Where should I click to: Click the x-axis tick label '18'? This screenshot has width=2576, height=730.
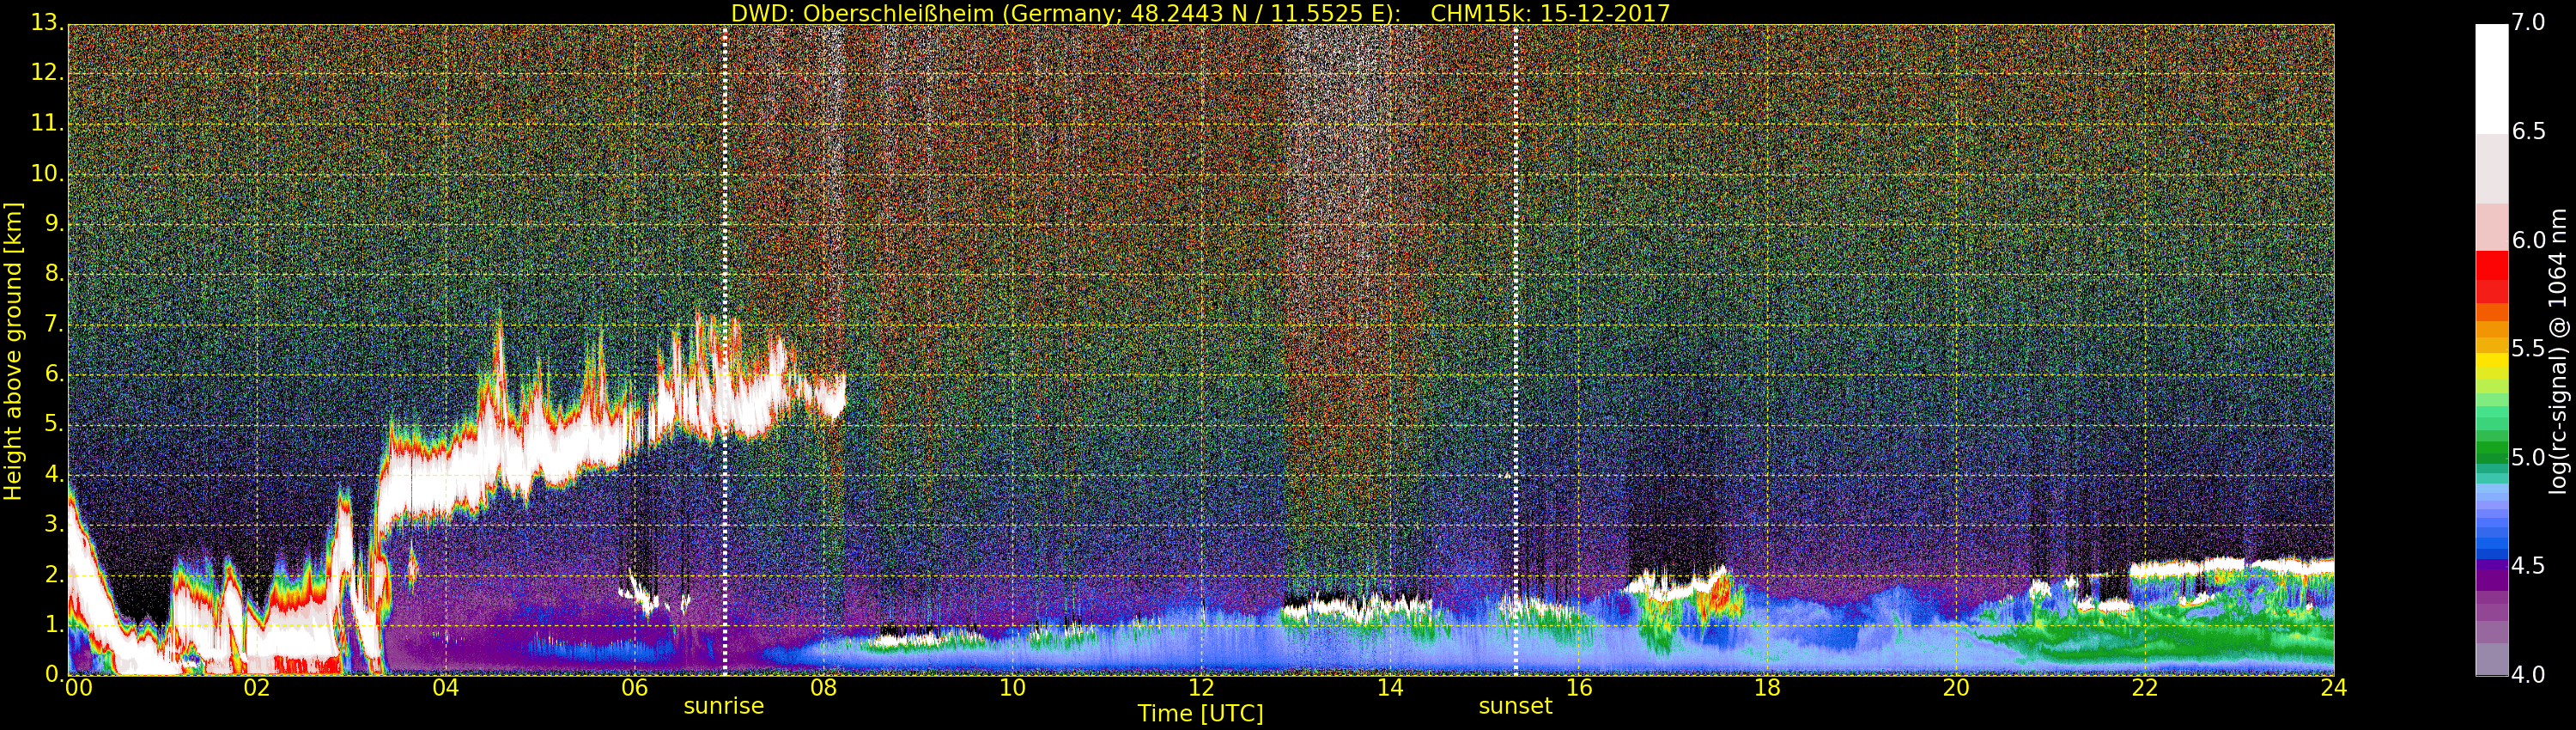click(1768, 687)
